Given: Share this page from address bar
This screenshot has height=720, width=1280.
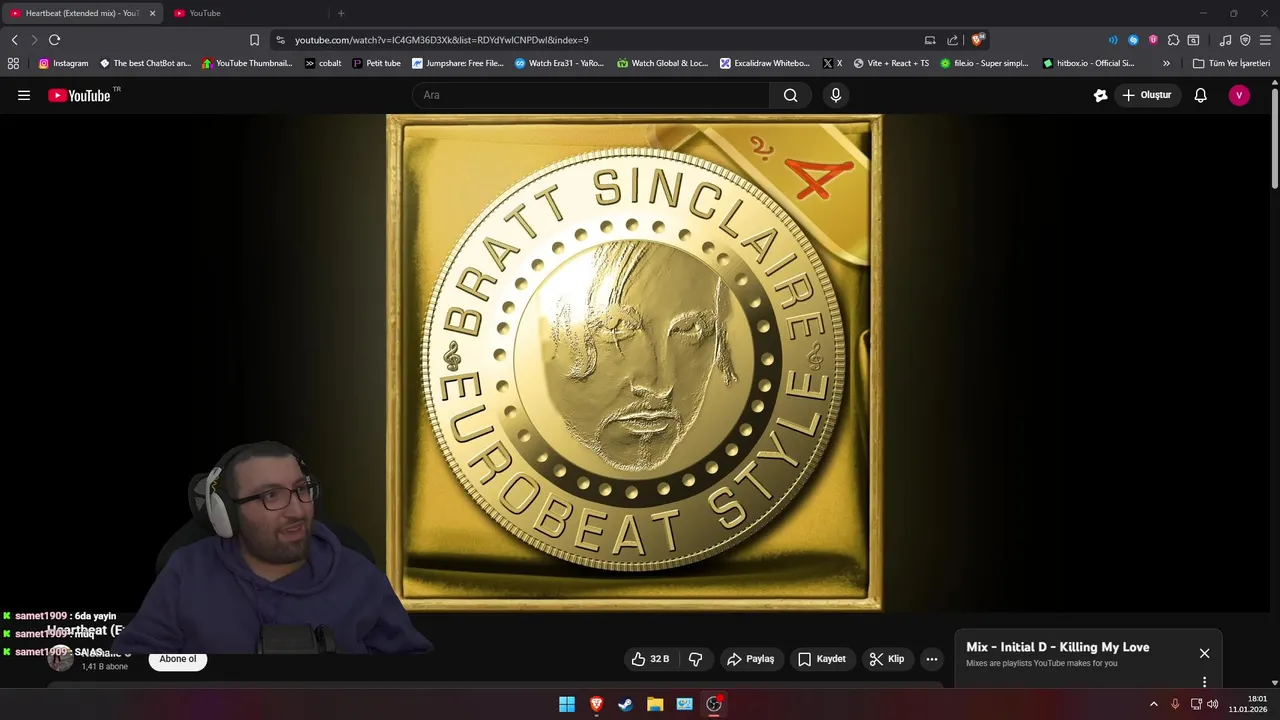Looking at the screenshot, I should coord(953,40).
